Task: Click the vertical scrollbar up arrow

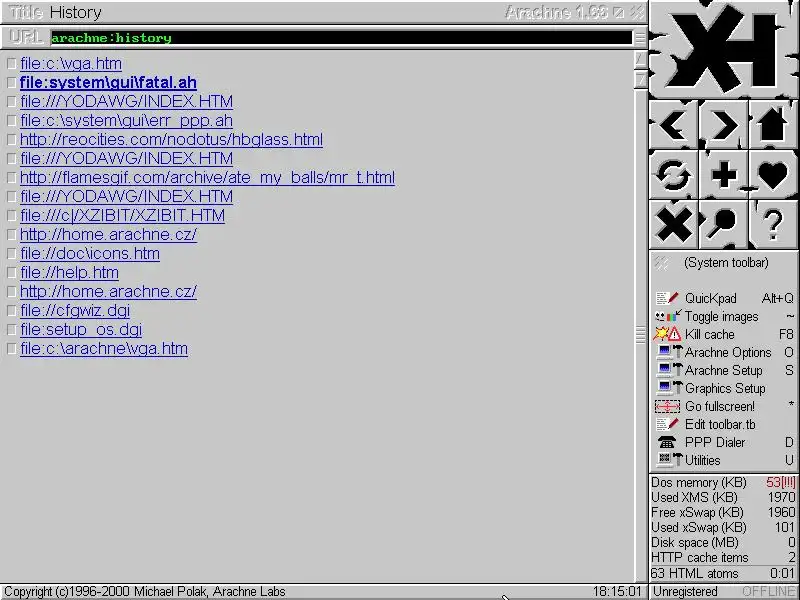Action: [640, 60]
